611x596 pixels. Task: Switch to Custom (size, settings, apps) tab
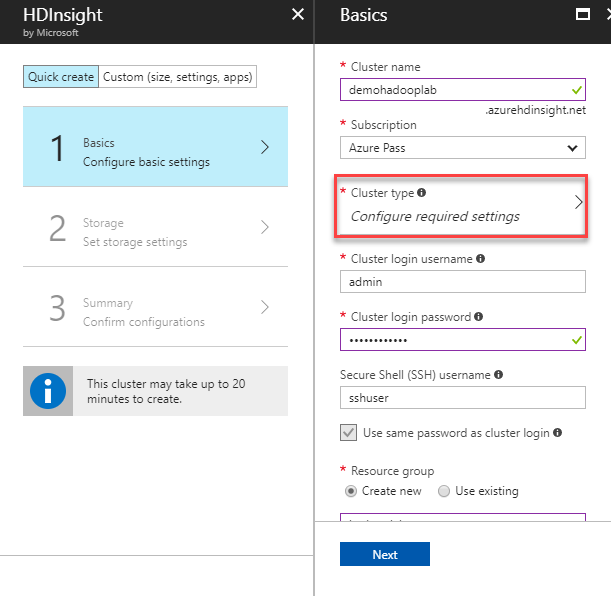[x=178, y=77]
